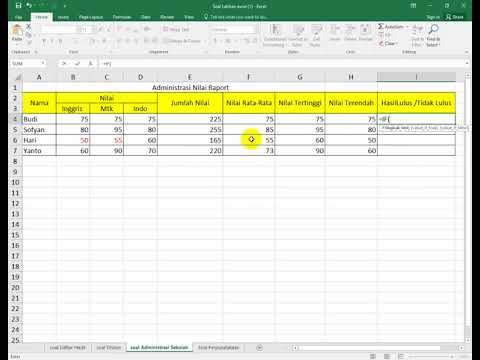Switch to Page Layout view in status bar
Image resolution: width=480 pixels, height=360 pixels.
[x=387, y=357]
